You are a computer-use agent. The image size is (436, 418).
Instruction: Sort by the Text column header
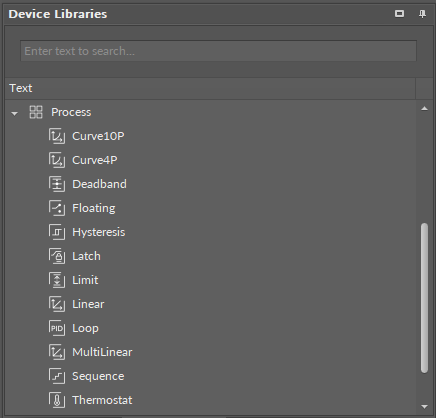pos(210,88)
